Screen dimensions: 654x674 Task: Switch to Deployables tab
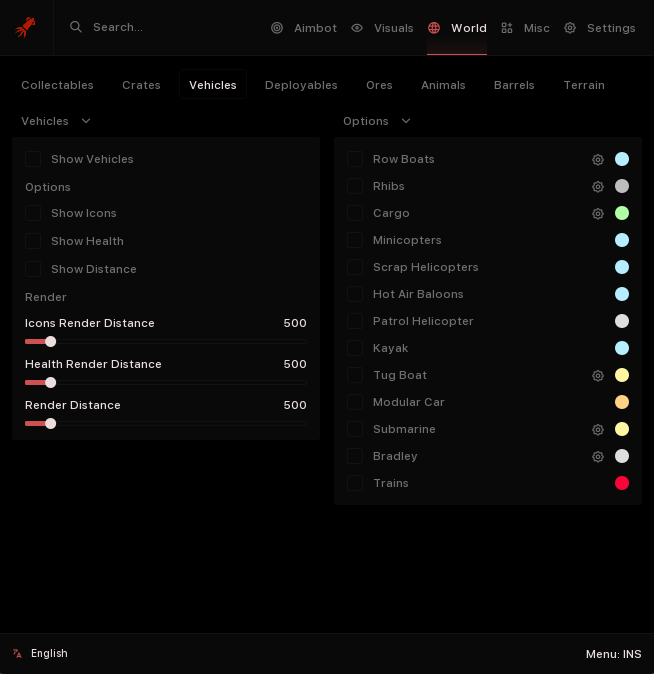(301, 85)
